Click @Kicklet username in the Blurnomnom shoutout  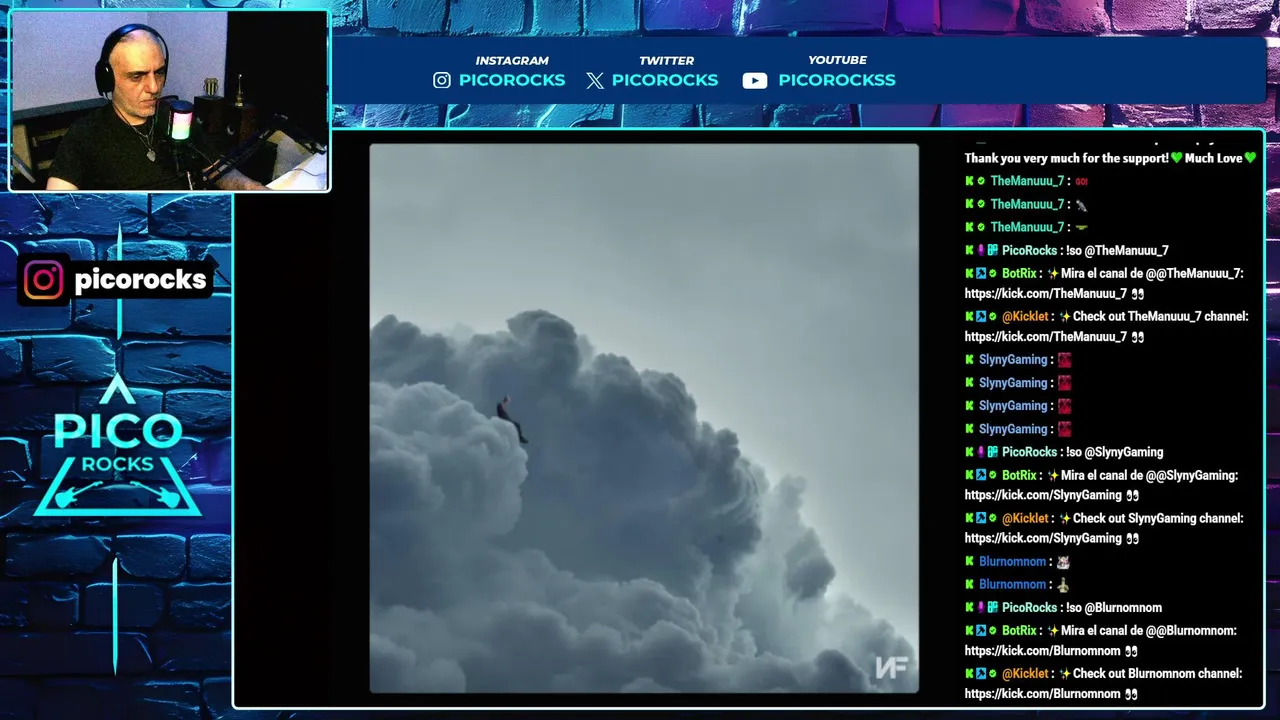(x=1025, y=674)
